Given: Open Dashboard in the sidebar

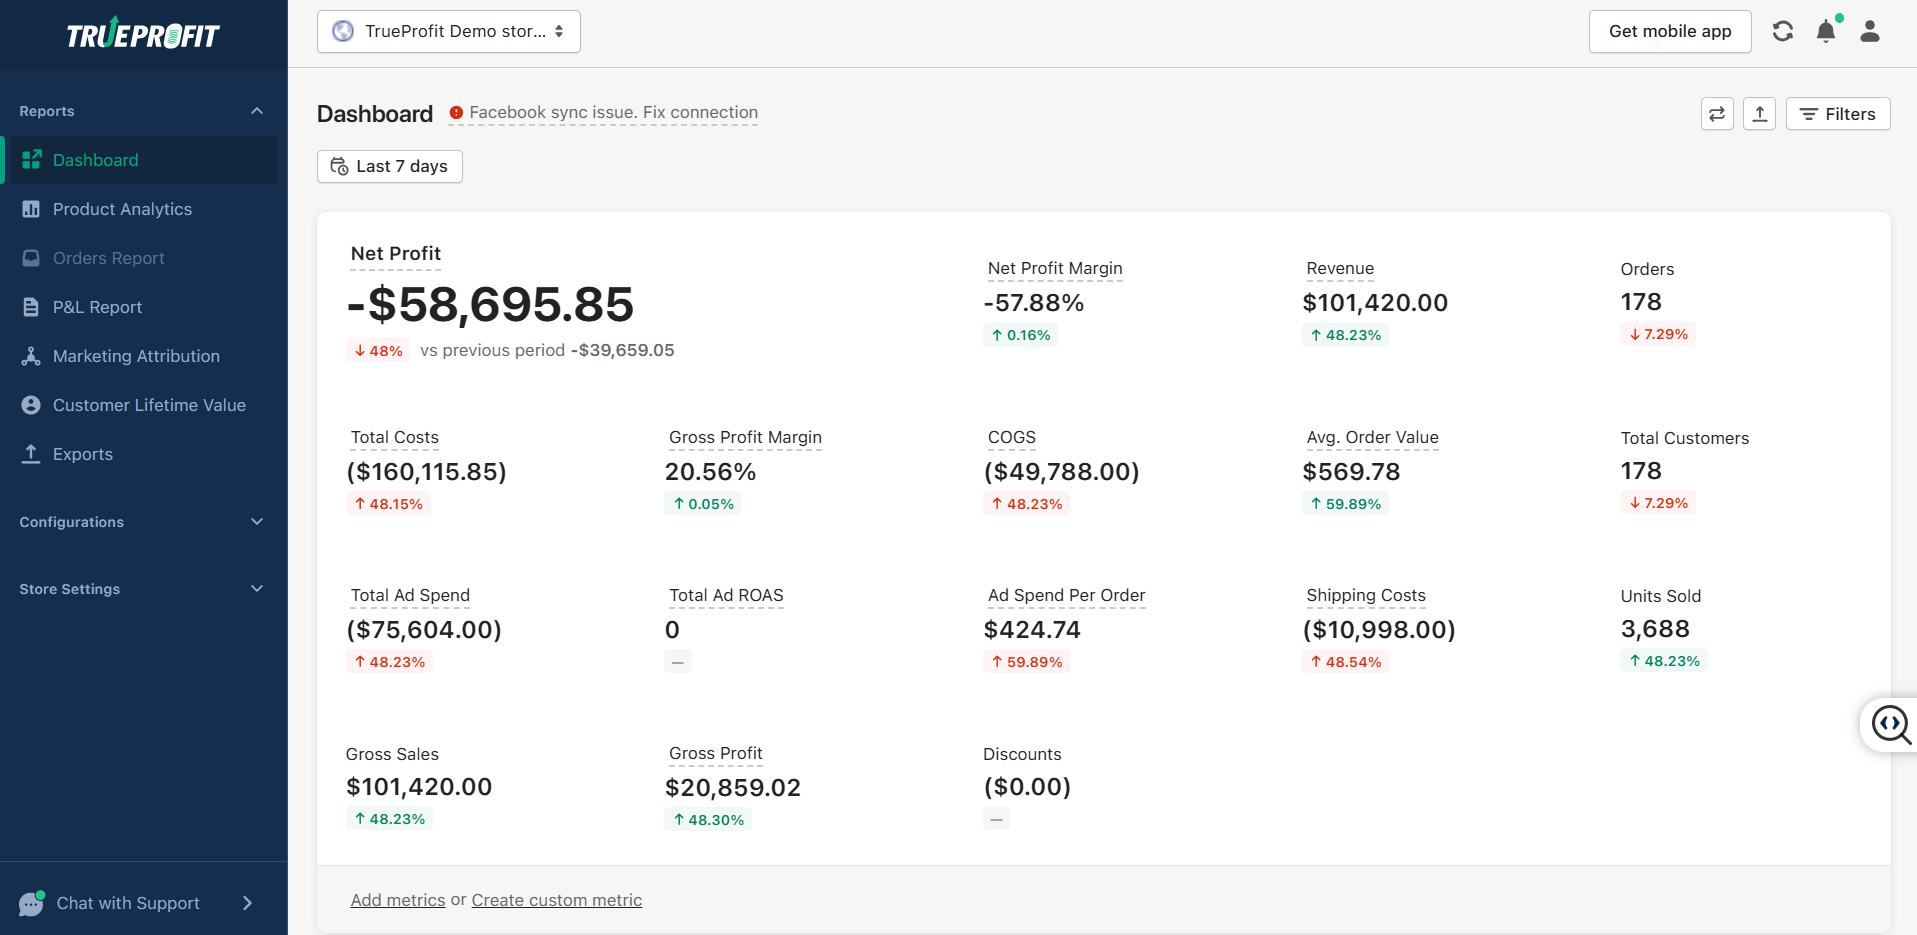Looking at the screenshot, I should click(x=141, y=160).
